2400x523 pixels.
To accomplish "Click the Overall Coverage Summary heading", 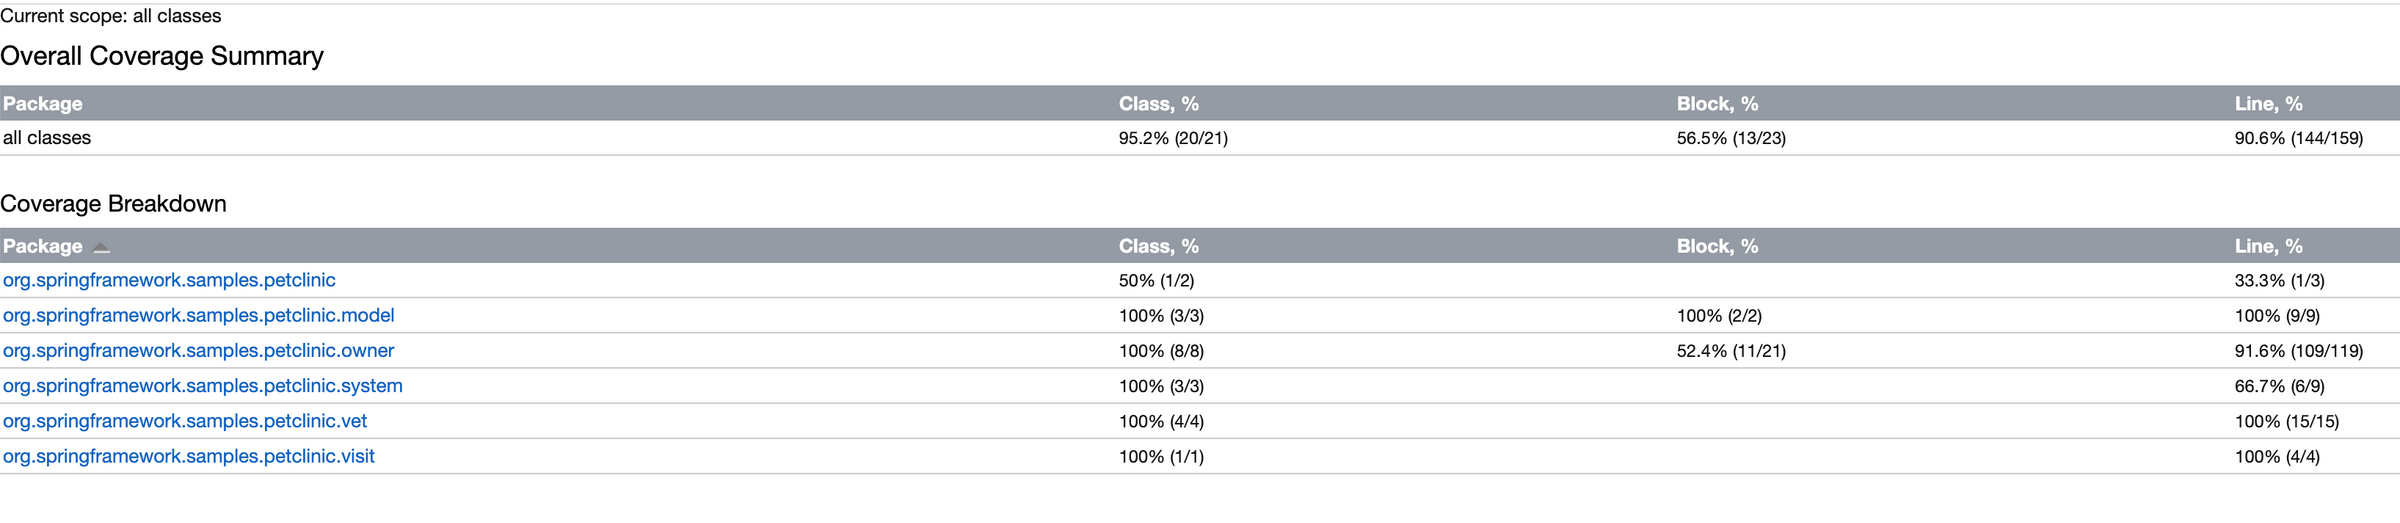I will [x=162, y=56].
